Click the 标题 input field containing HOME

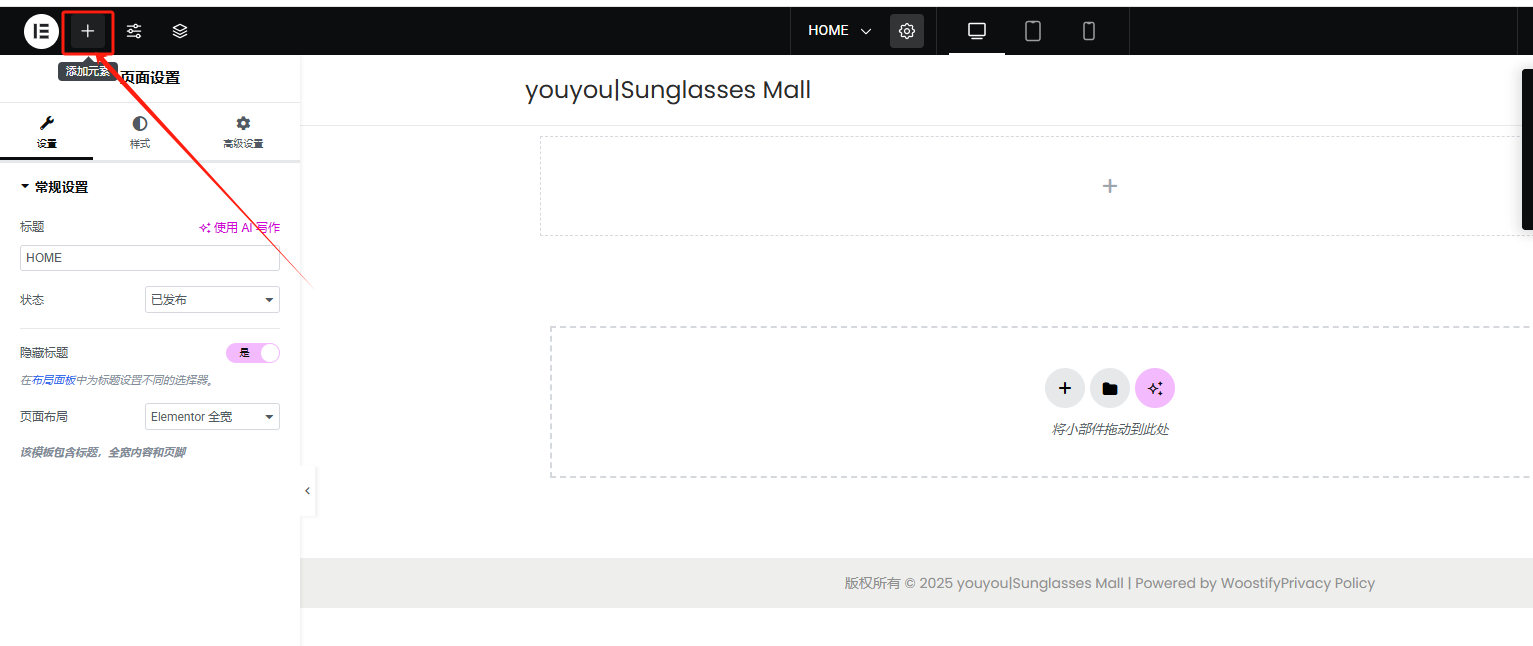(150, 258)
